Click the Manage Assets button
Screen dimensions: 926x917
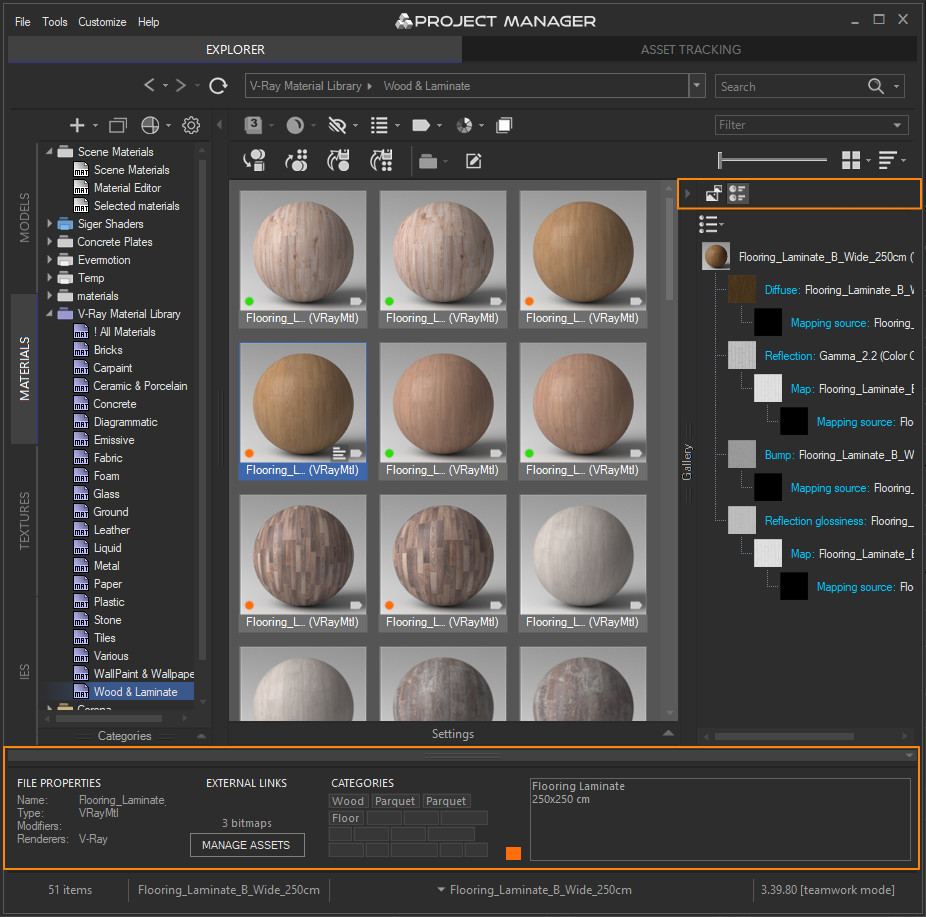point(246,844)
